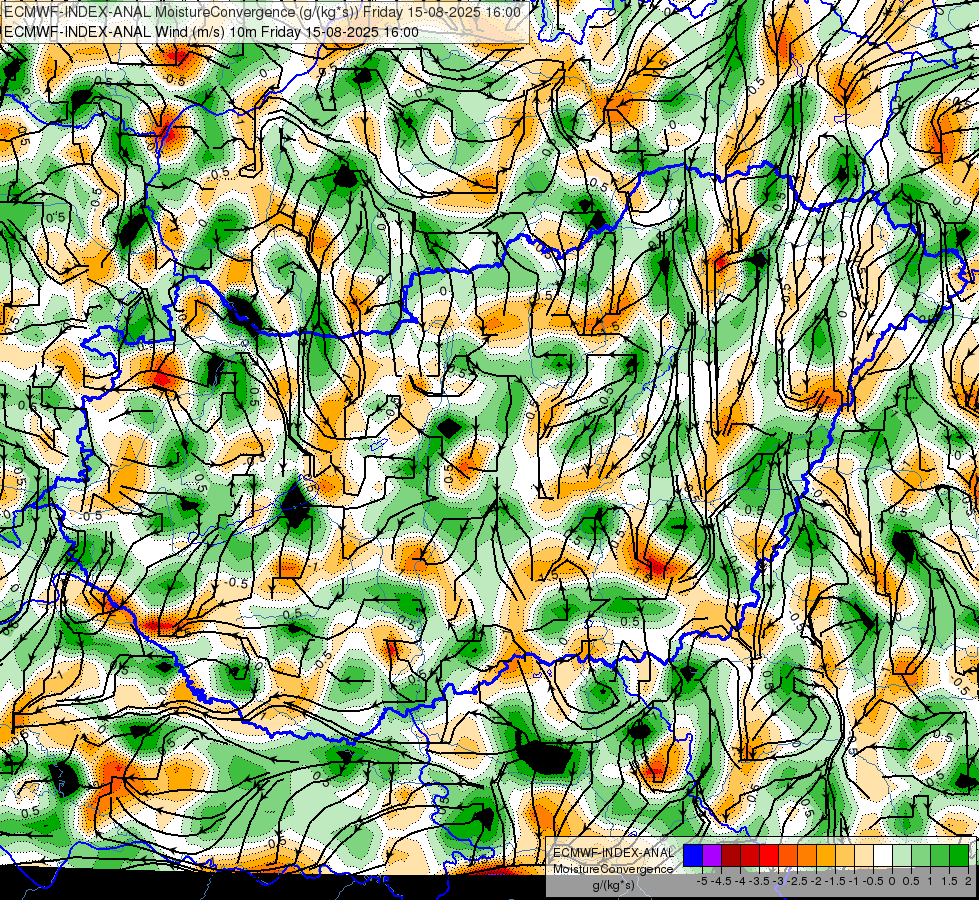Click the 0 tick label on the legend

(892, 881)
